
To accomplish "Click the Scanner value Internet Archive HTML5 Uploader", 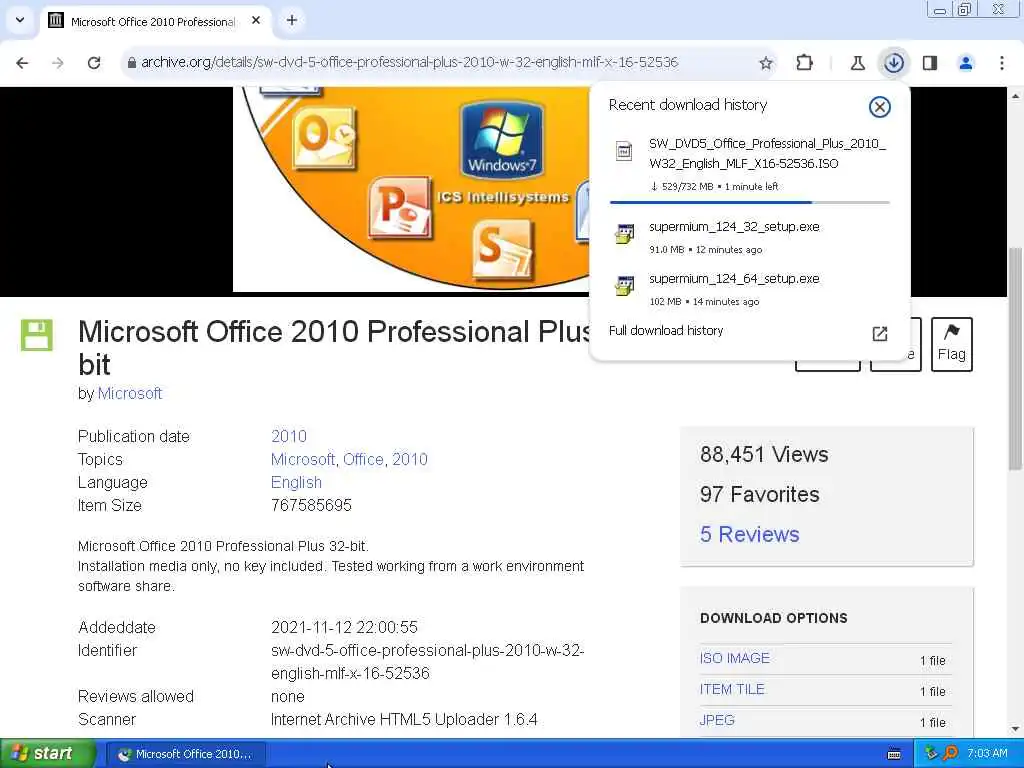I will point(404,720).
